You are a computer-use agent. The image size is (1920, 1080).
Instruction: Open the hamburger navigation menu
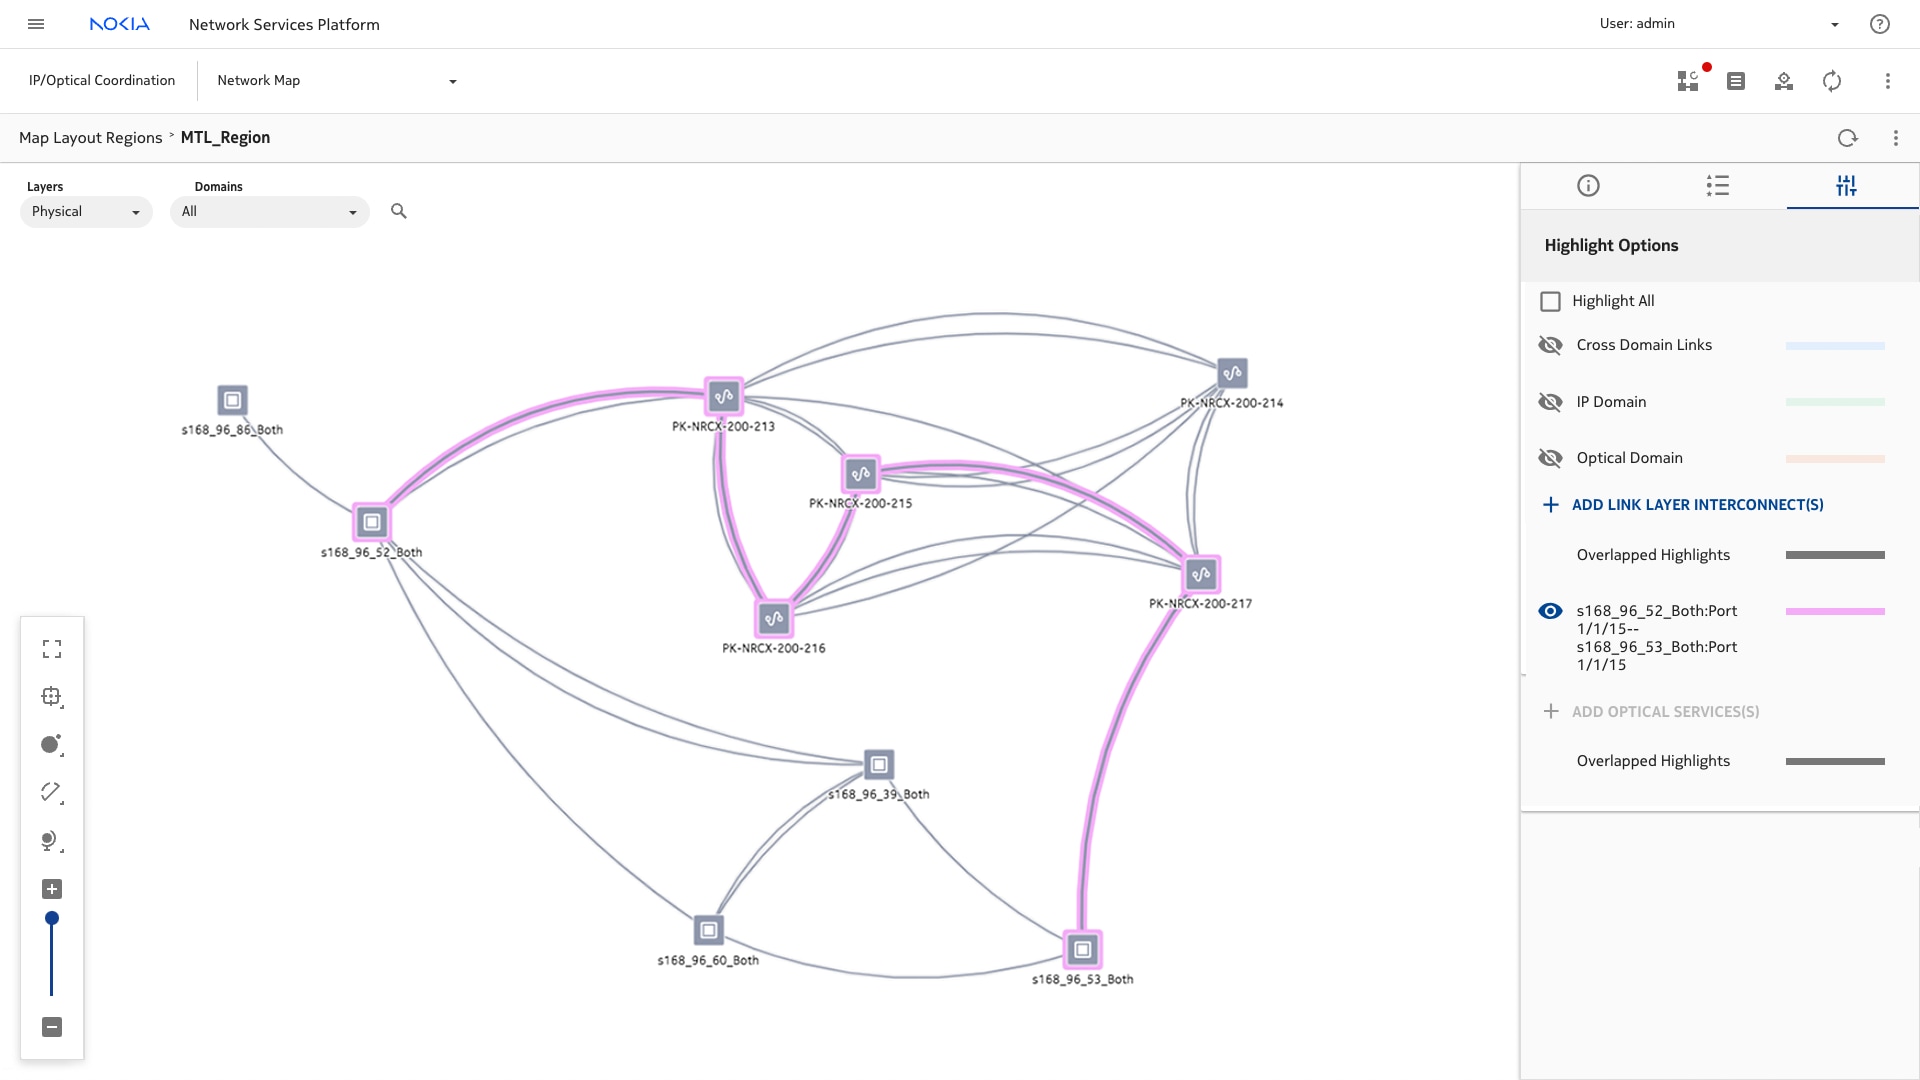point(36,24)
